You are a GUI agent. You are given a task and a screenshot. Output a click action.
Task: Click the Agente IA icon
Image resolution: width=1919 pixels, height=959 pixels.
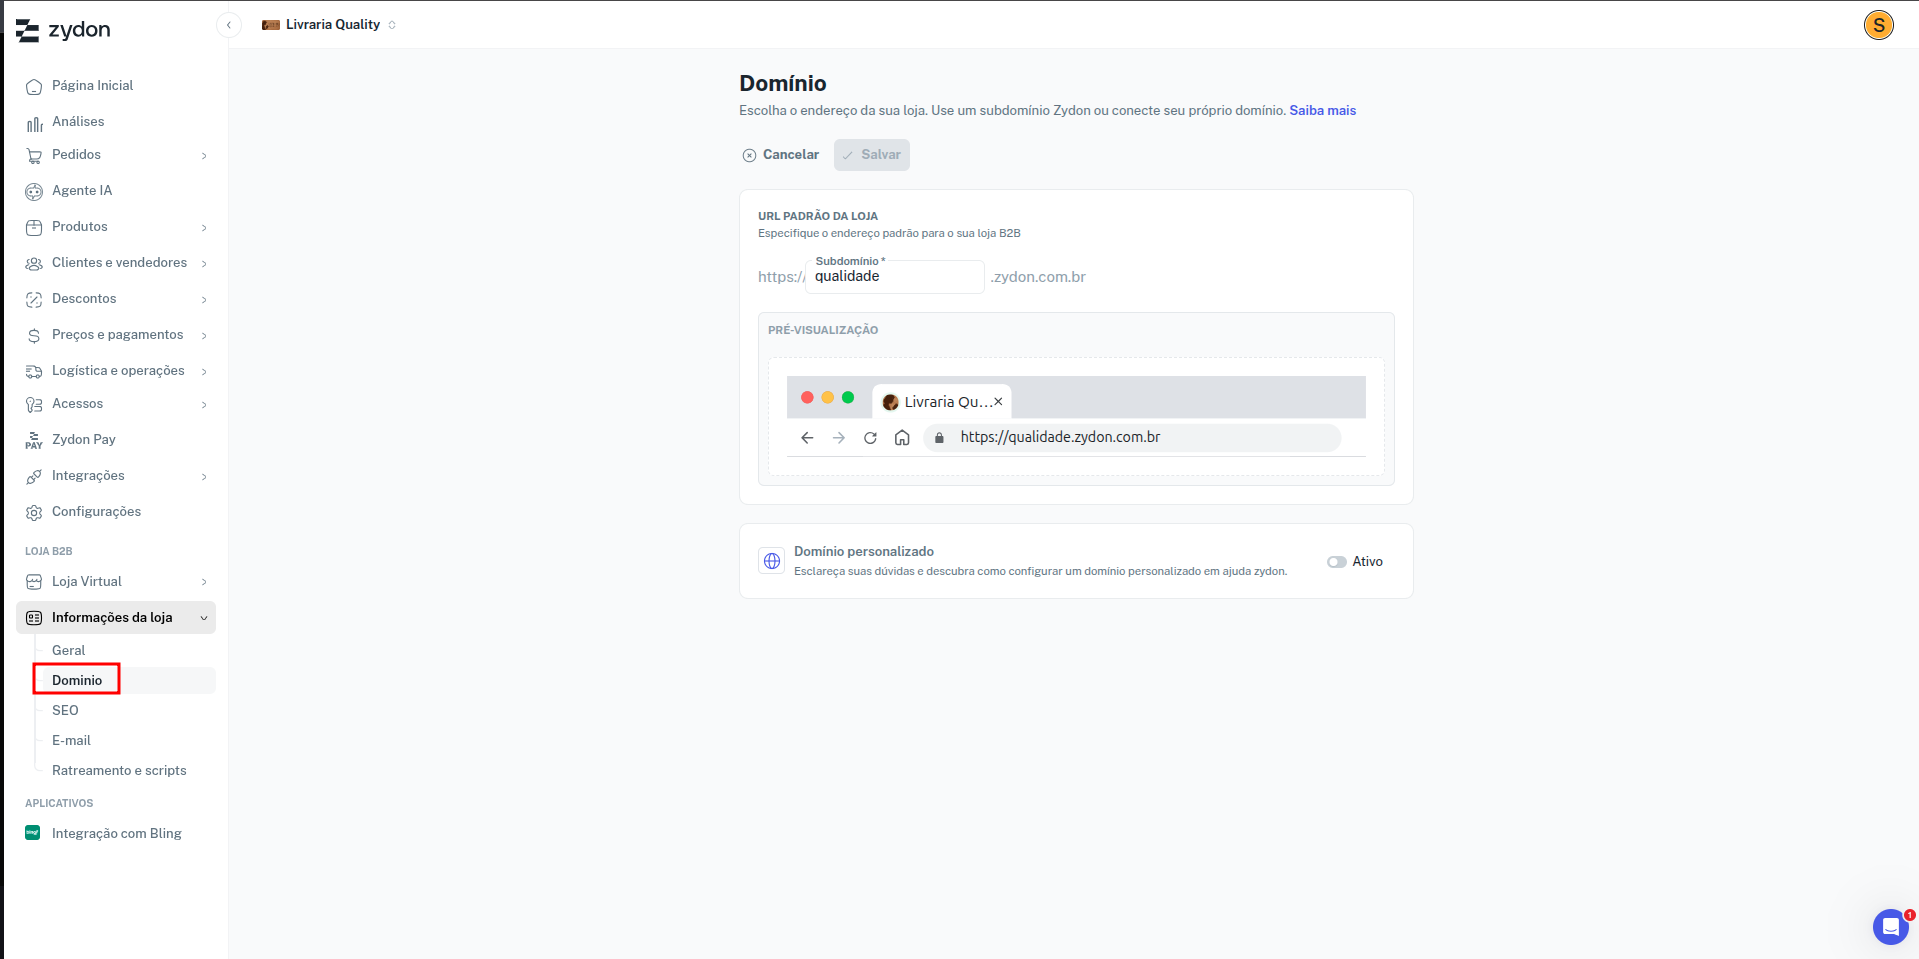[x=34, y=191]
